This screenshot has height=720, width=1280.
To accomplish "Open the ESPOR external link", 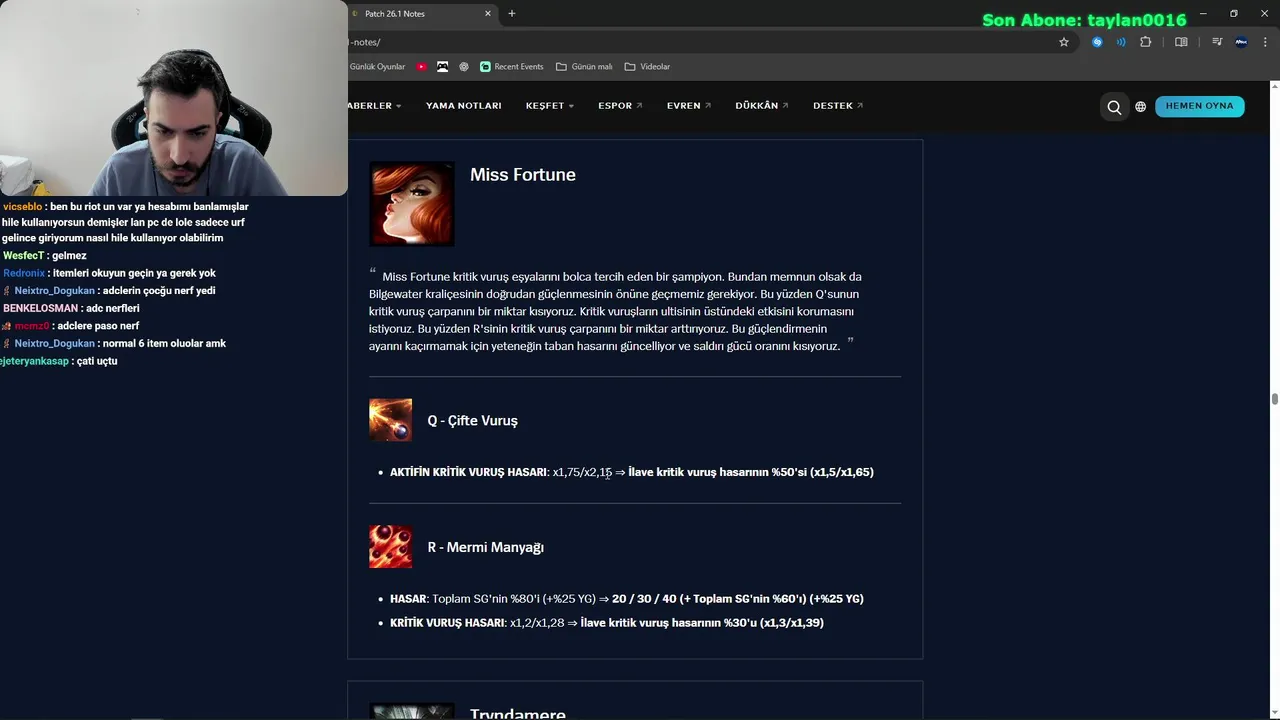I will (x=620, y=106).
